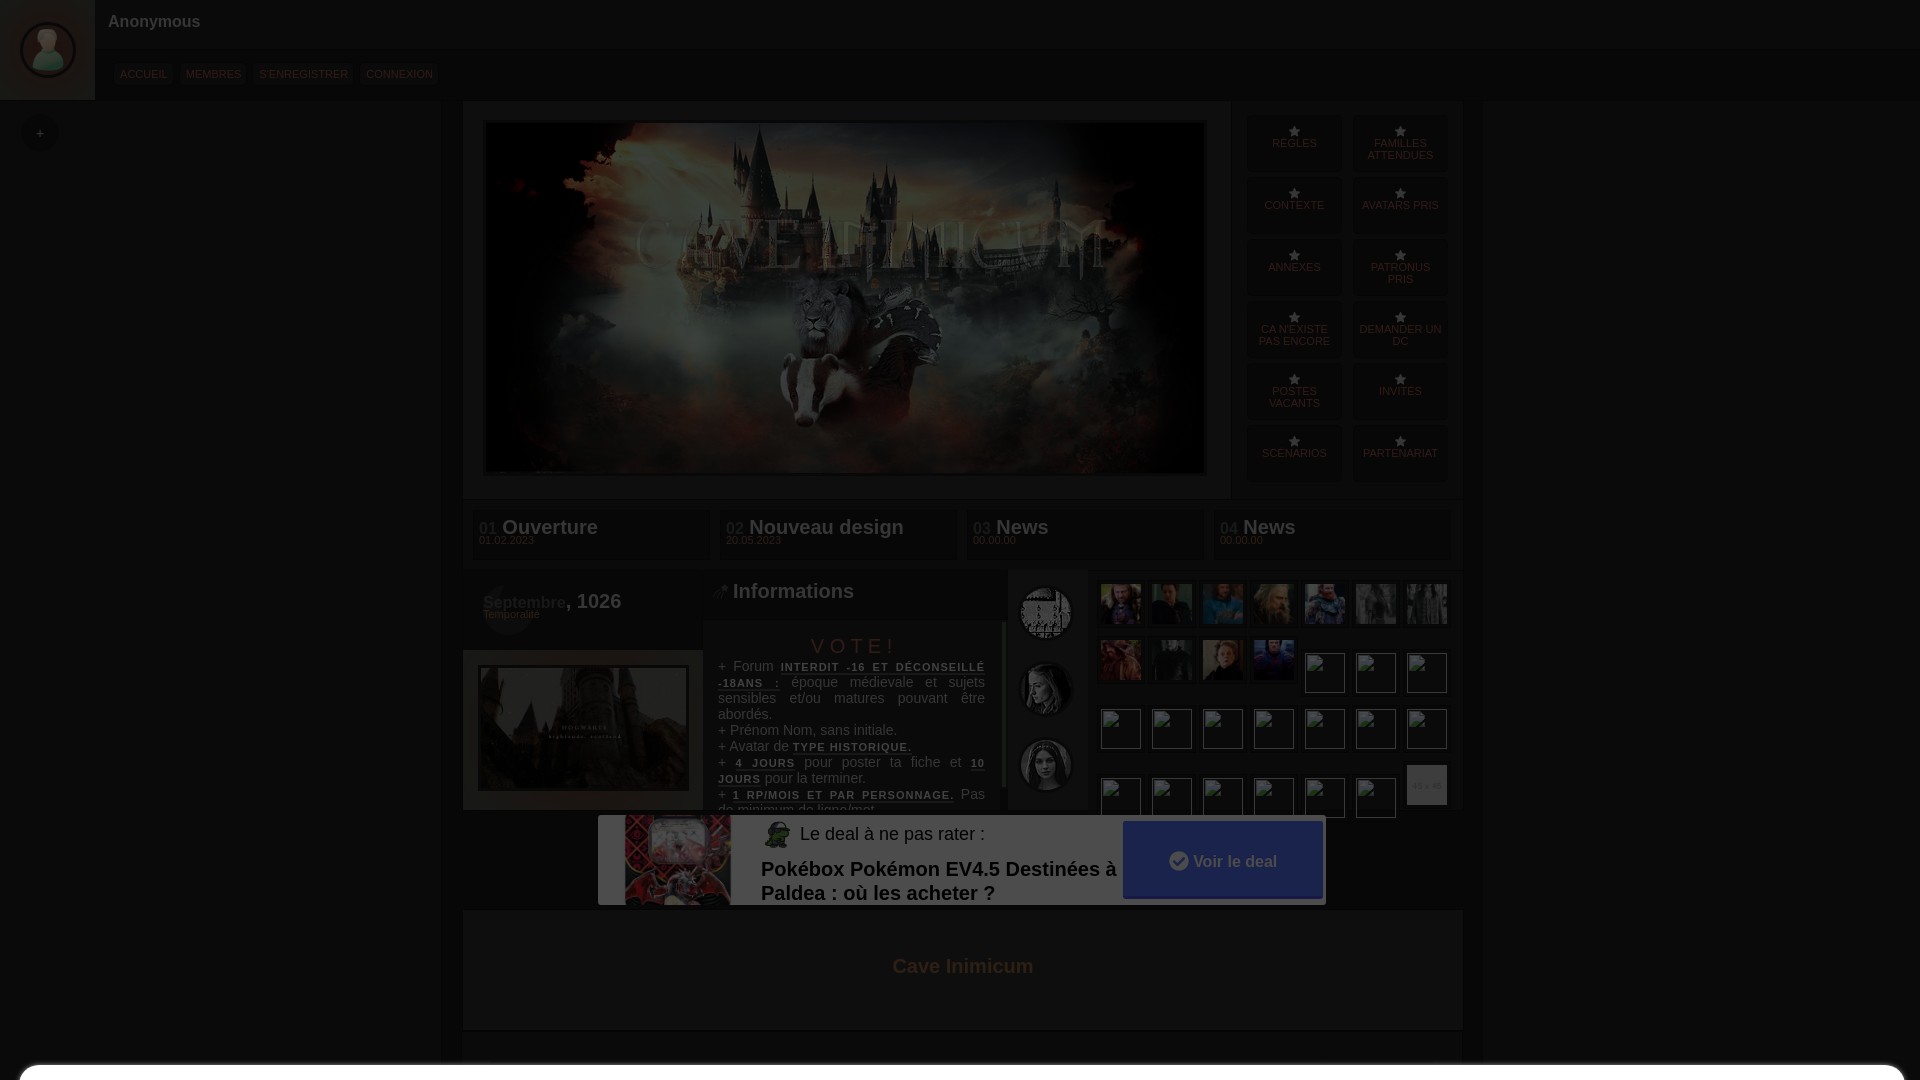Viewport: 1920px width, 1080px height.
Task: Click the Informations heading
Action: (793, 592)
